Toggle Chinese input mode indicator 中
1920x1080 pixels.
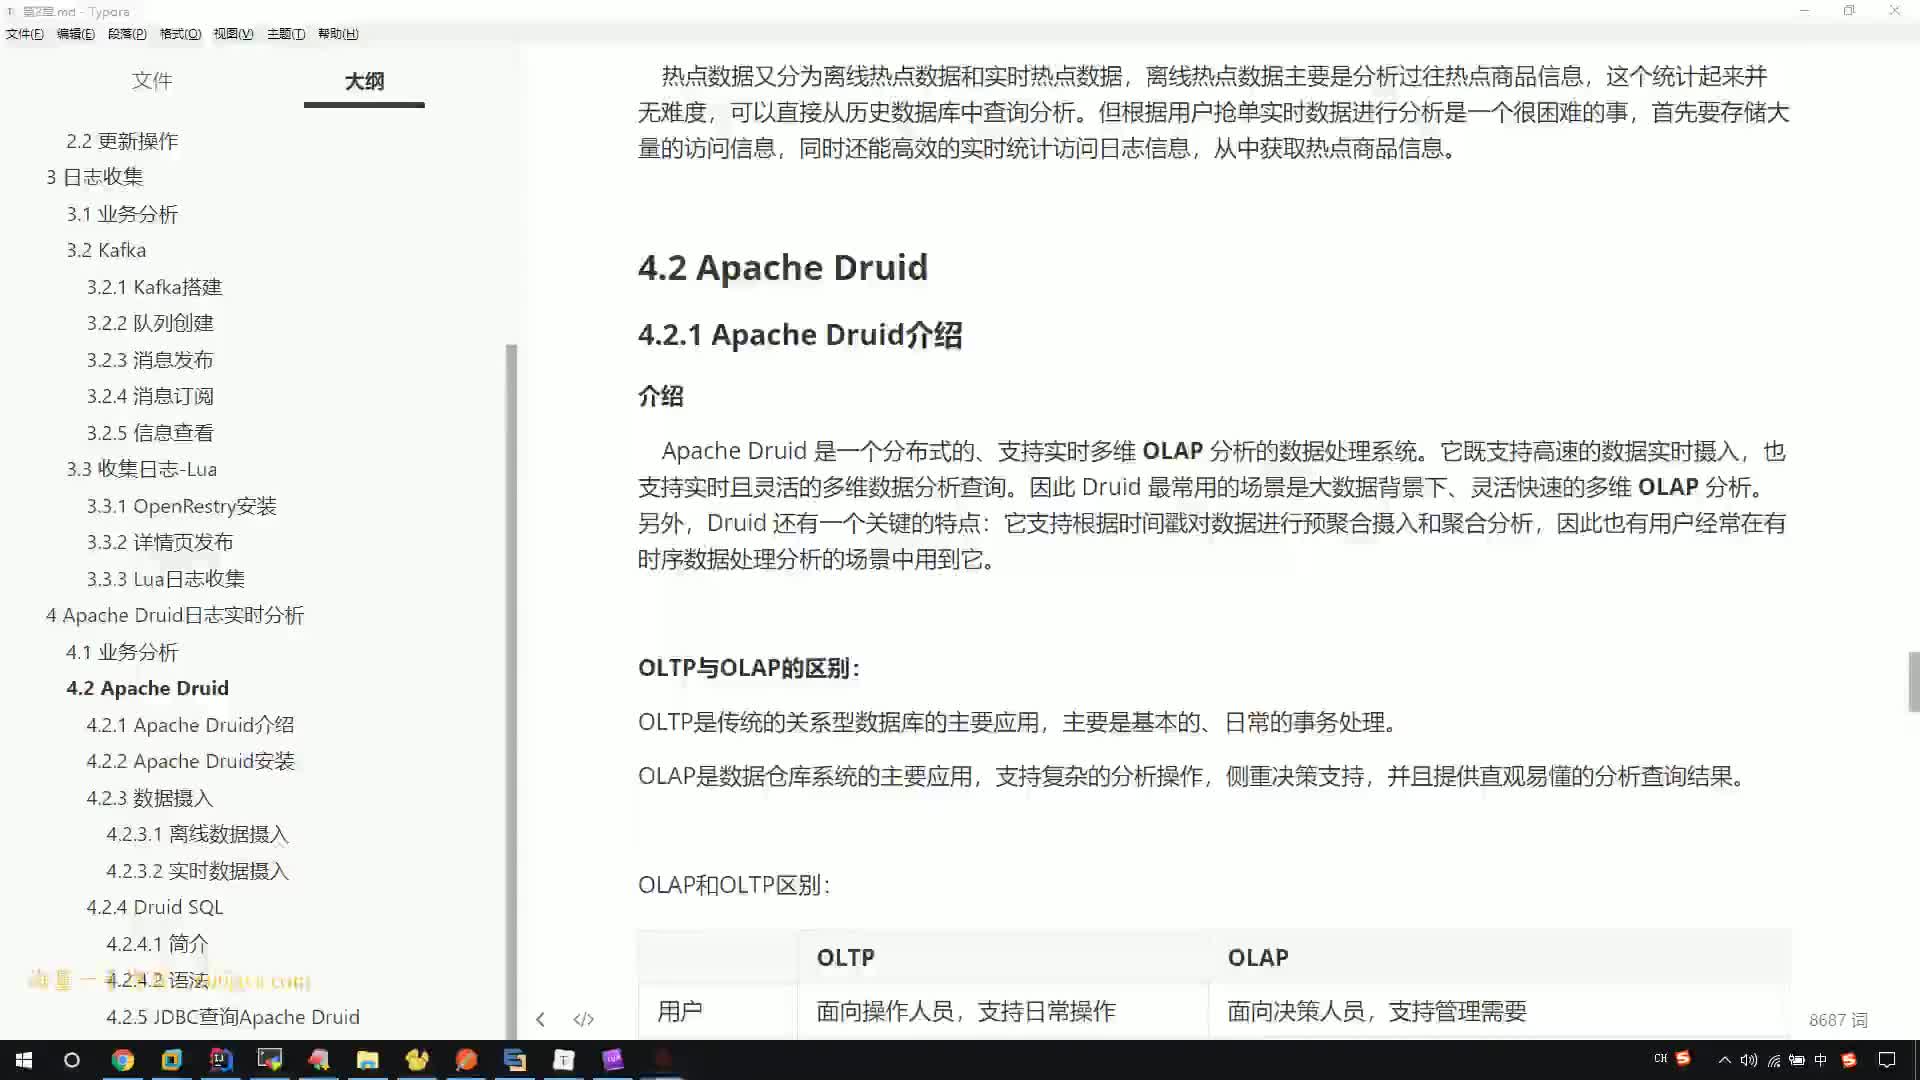pyautogui.click(x=1821, y=1060)
